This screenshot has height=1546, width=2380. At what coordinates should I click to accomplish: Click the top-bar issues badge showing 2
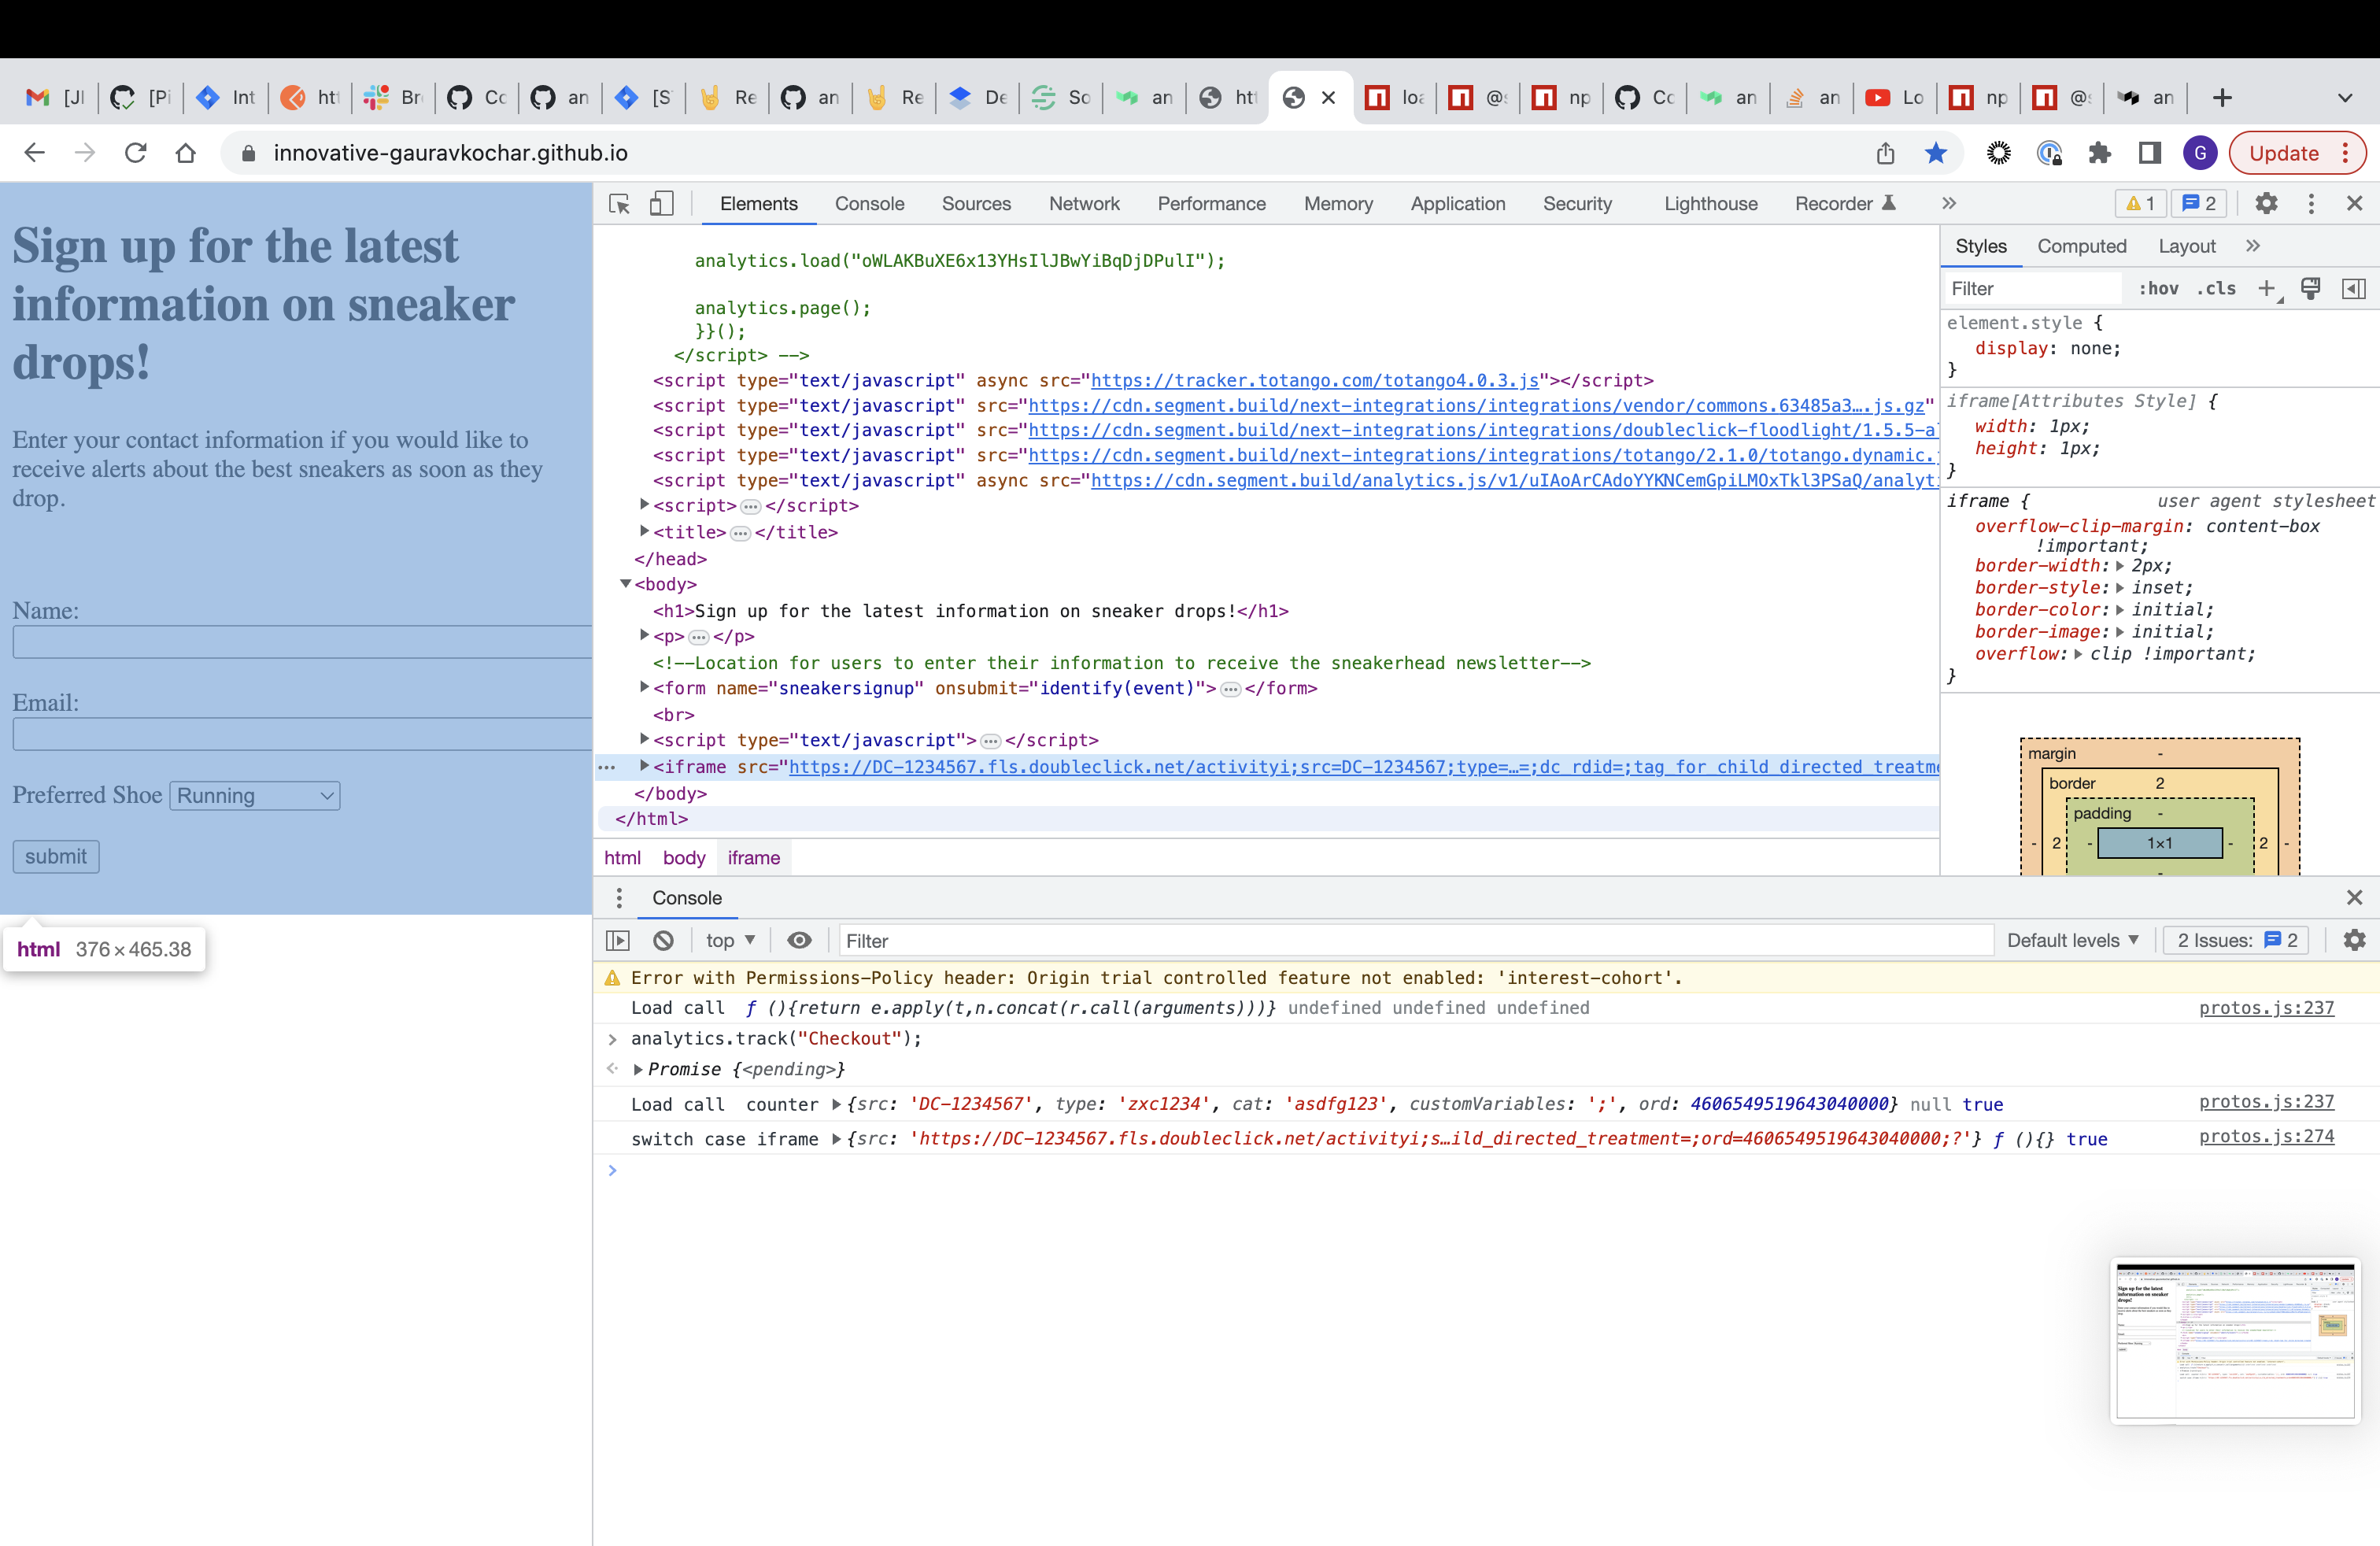(x=2198, y=204)
